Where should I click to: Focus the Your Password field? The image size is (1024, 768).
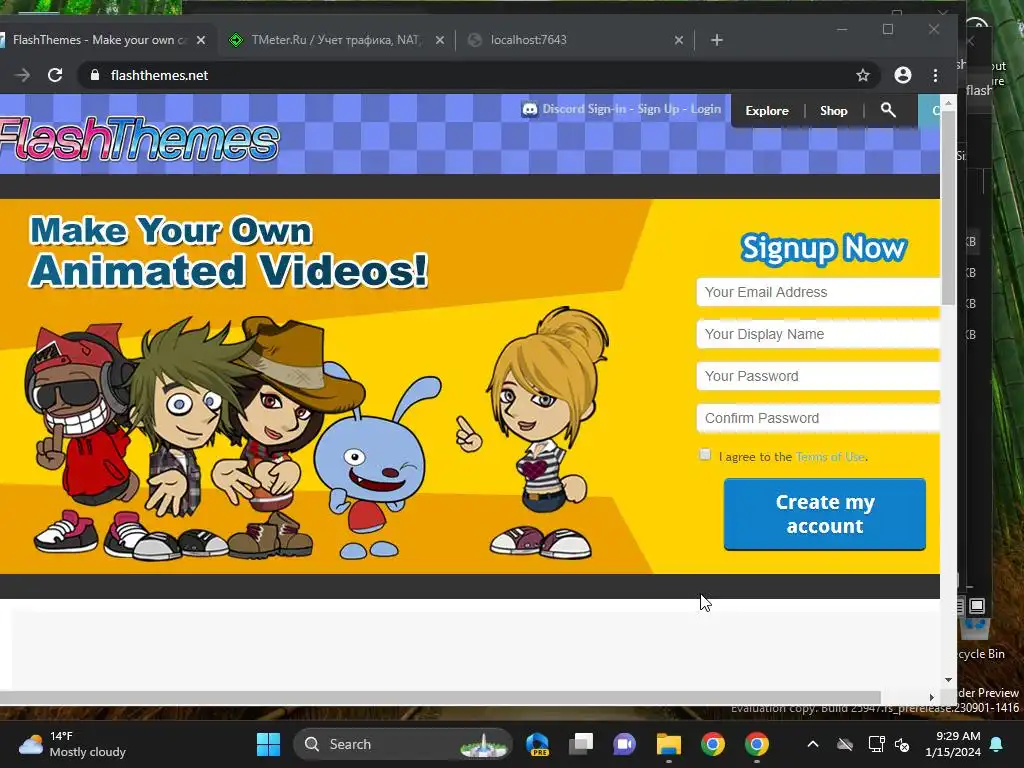point(818,376)
